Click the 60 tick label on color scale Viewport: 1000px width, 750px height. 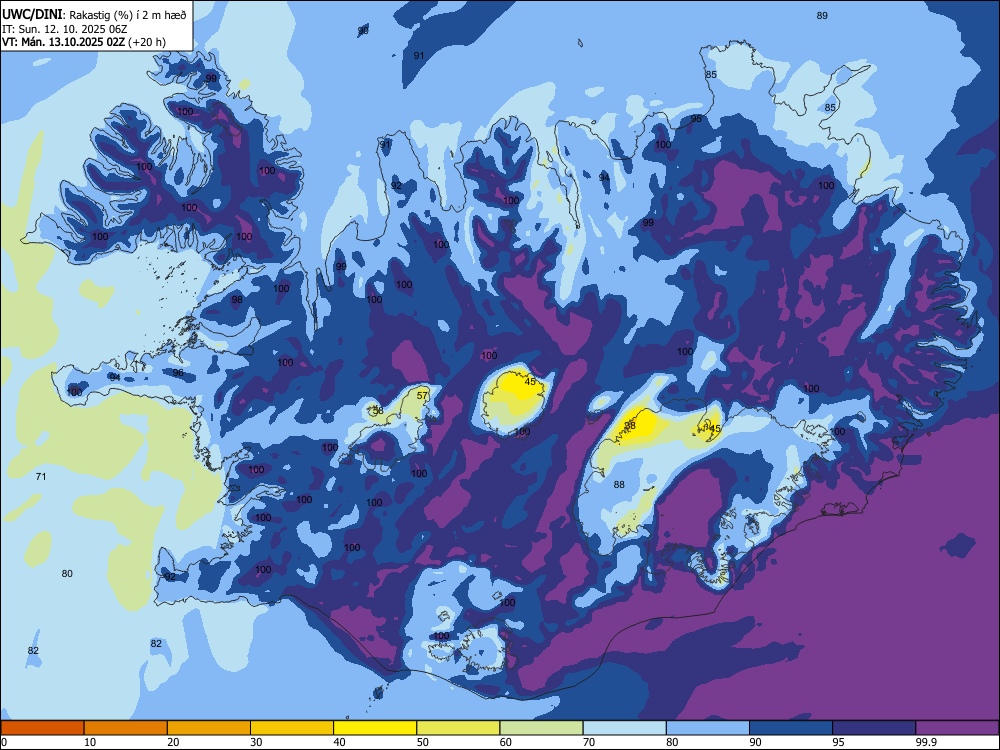tap(506, 742)
